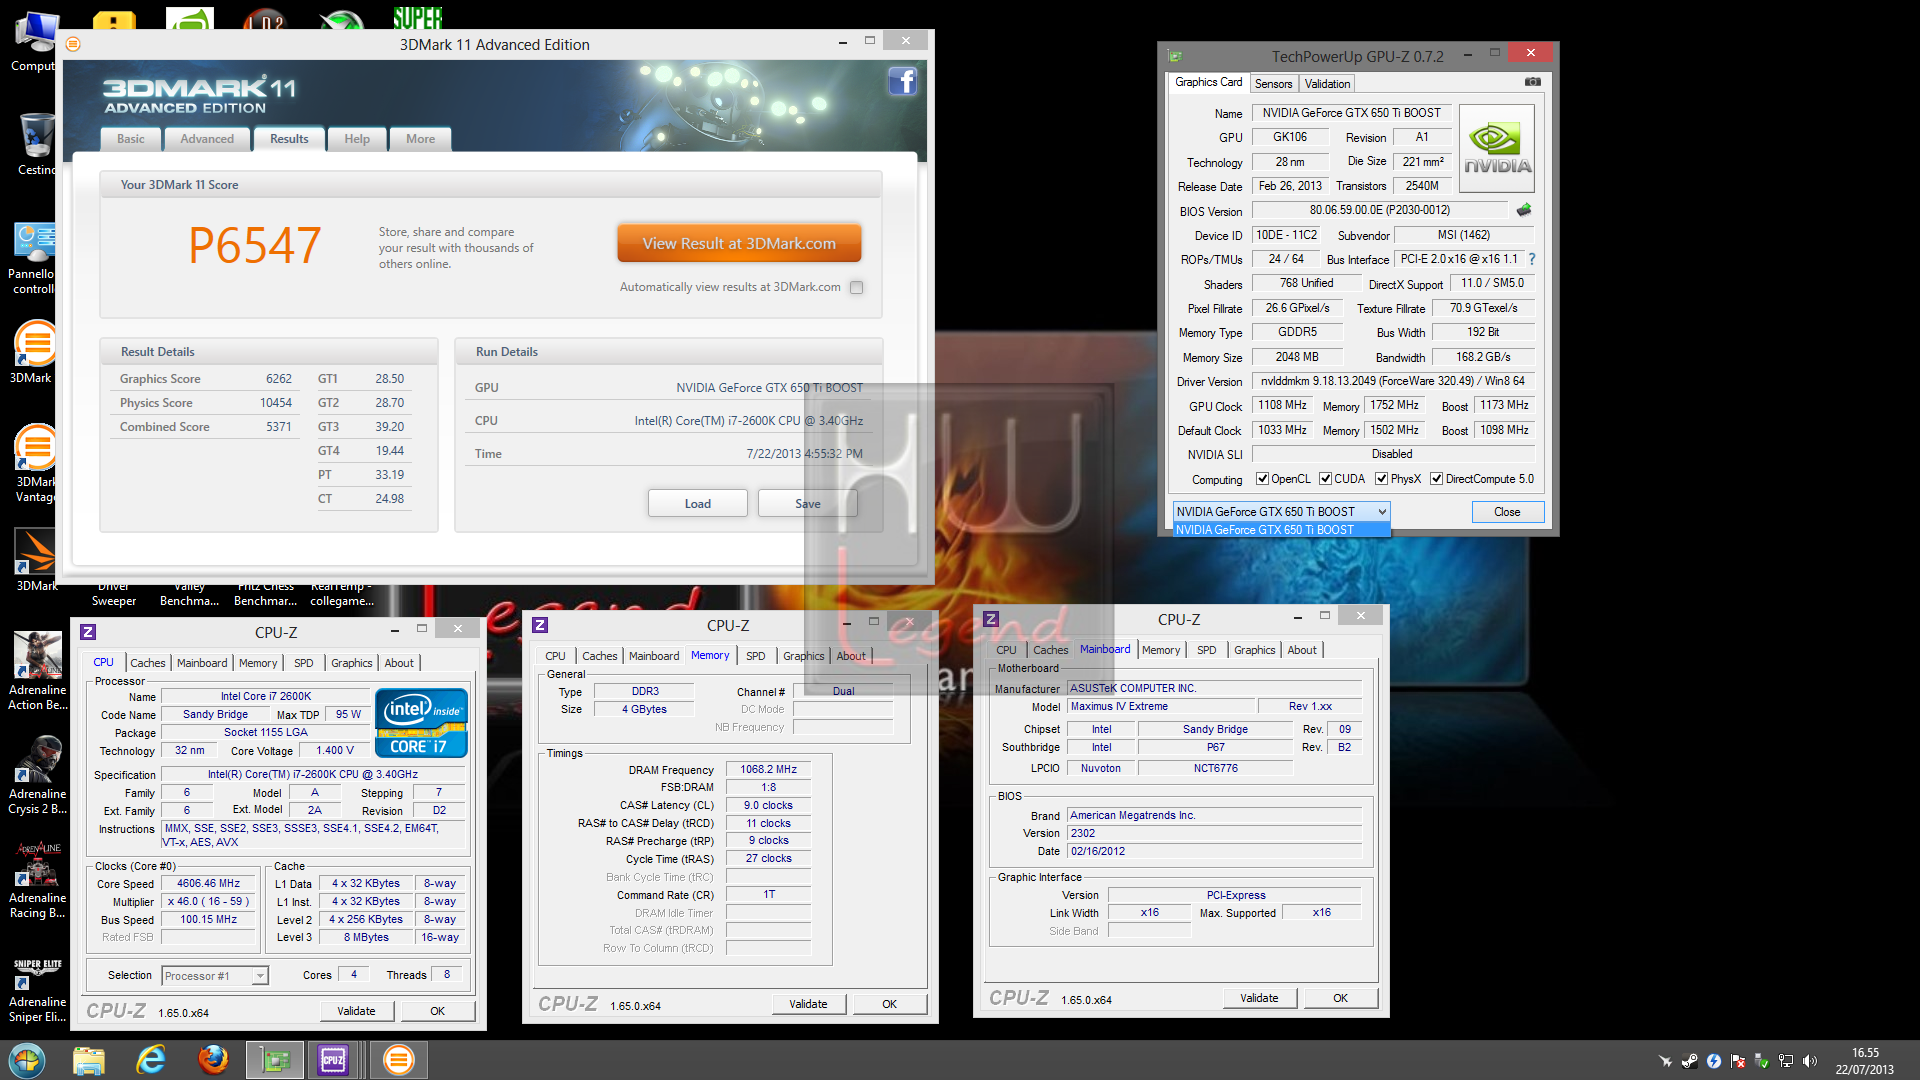This screenshot has height=1080, width=1920.
Task: Open the Computer desktop icon
Action: click(x=34, y=42)
